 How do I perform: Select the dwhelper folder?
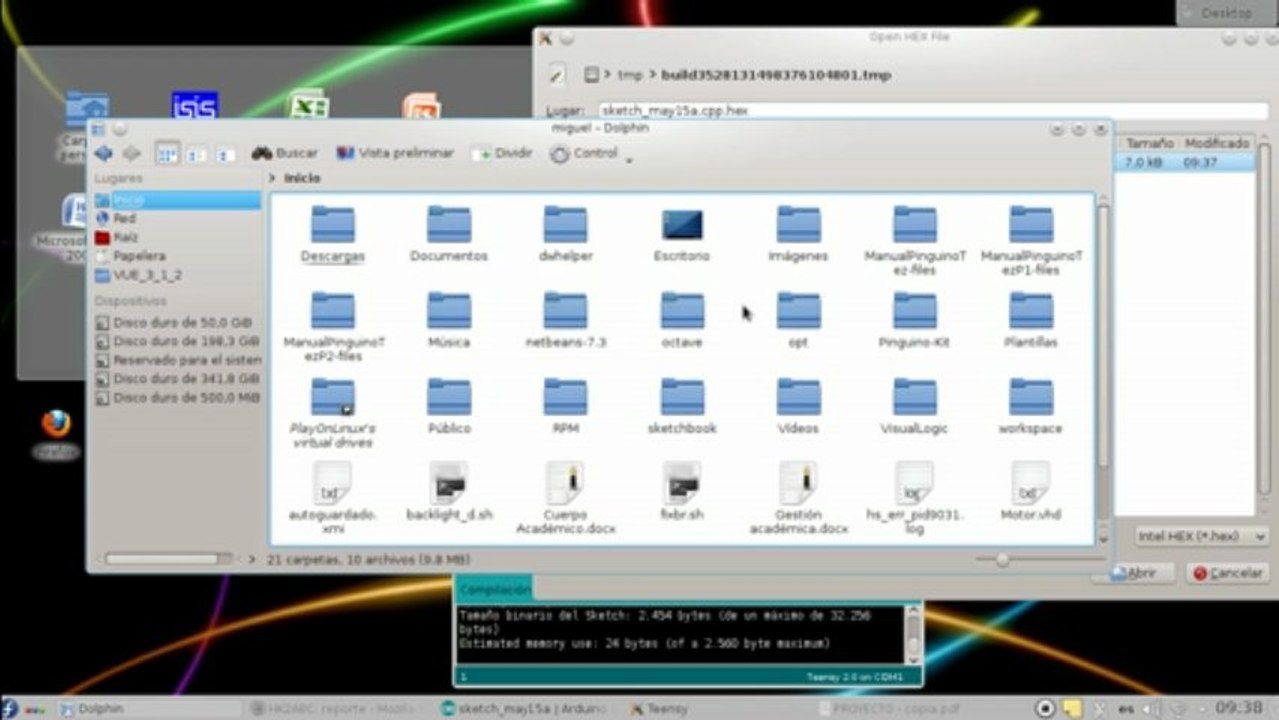pos(565,234)
